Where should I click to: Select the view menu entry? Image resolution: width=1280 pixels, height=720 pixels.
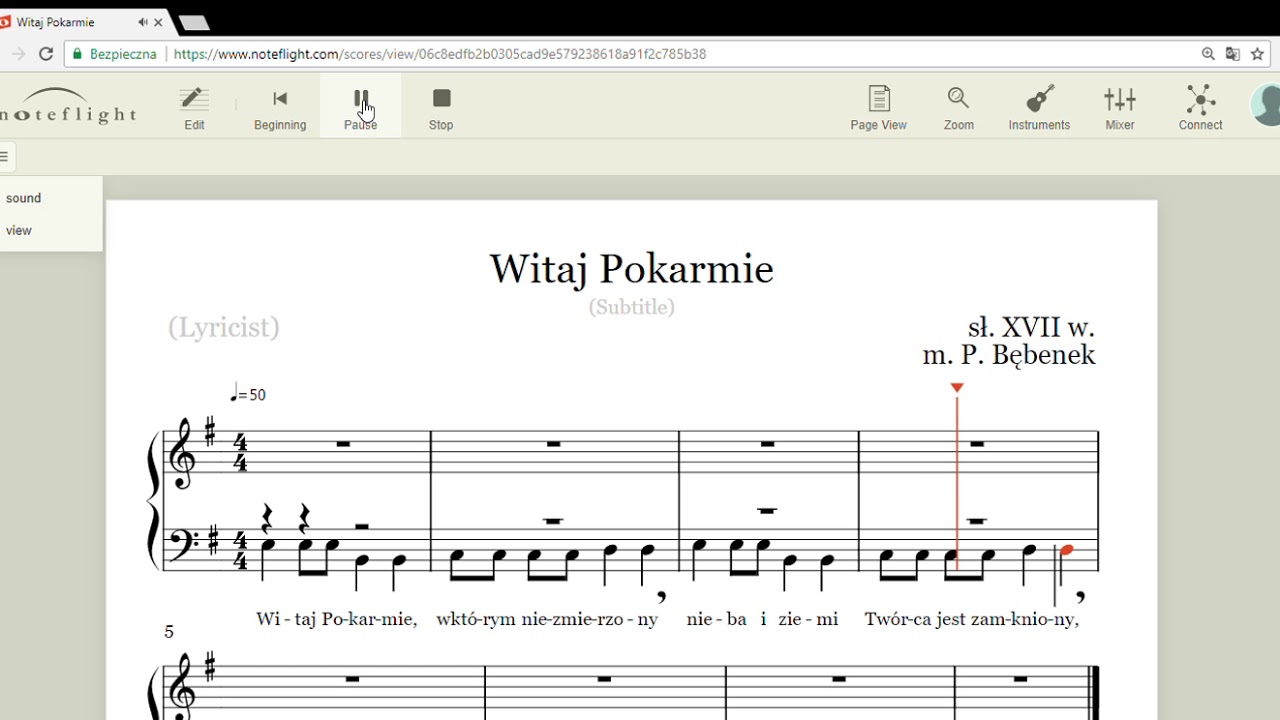pos(19,230)
